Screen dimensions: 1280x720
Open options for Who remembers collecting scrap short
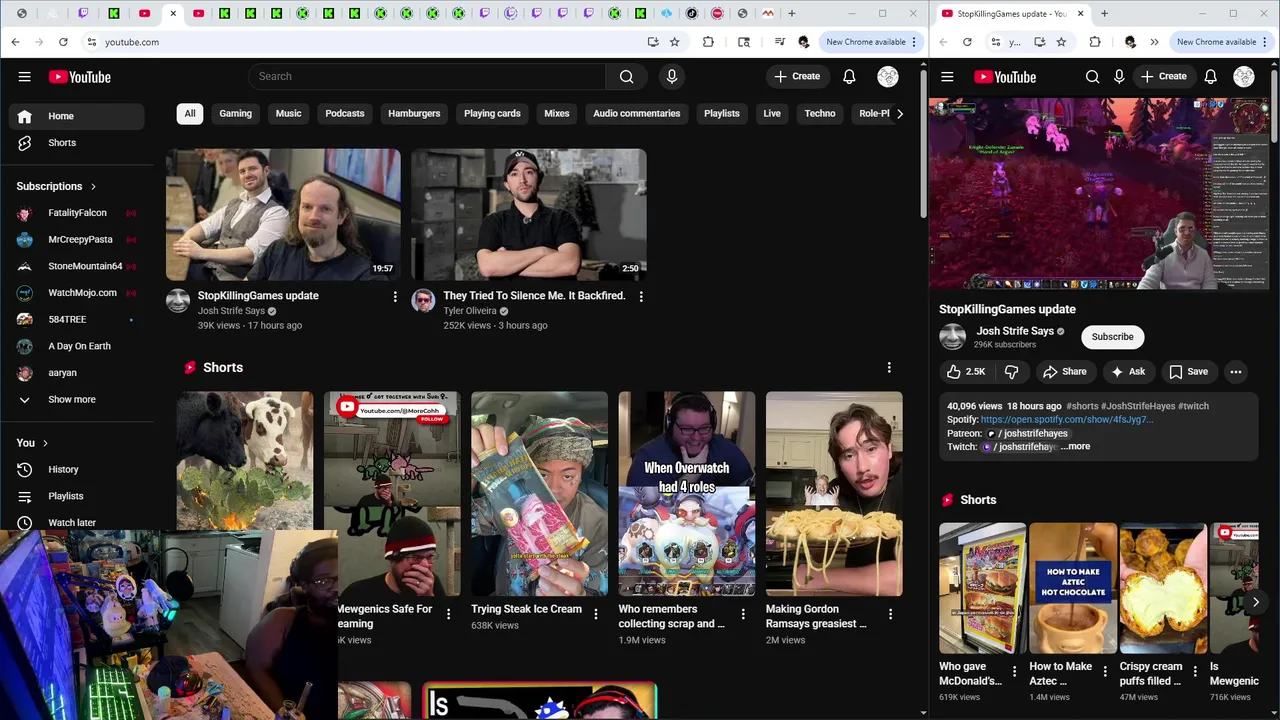pyautogui.click(x=743, y=614)
